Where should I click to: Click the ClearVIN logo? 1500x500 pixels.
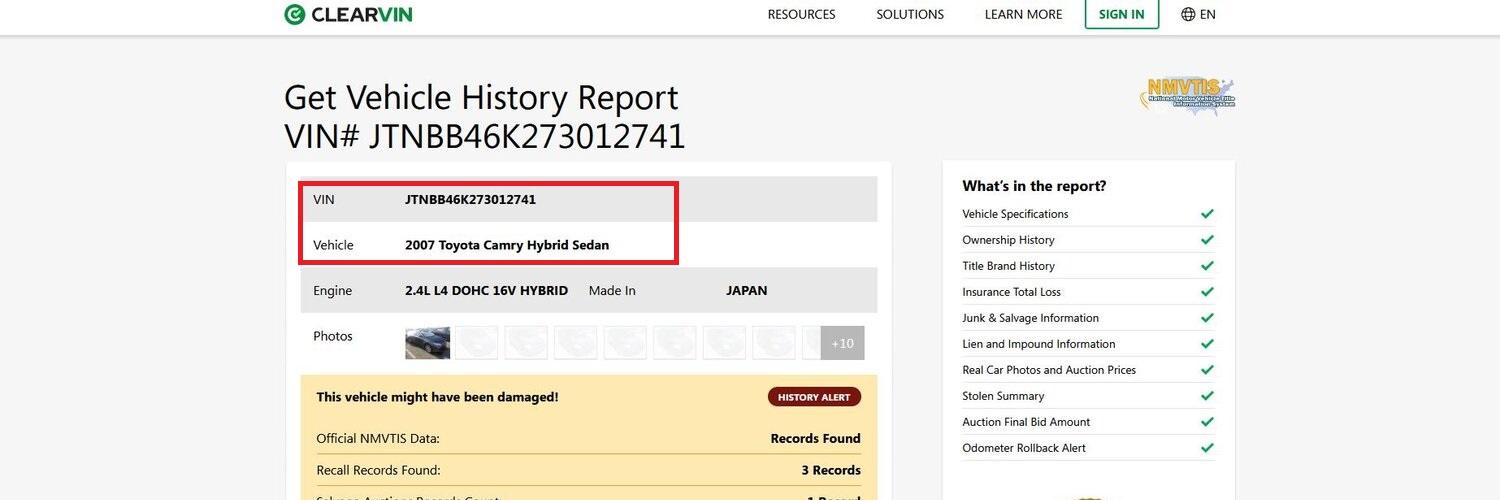coord(348,14)
